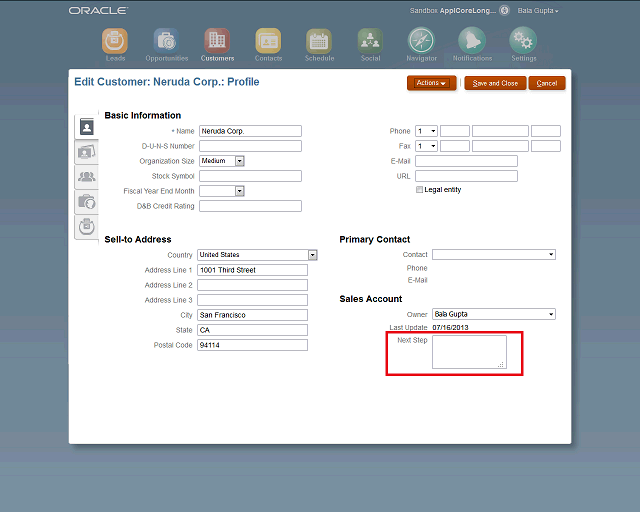
Task: Click the Phone number field
Action: (x=500, y=131)
